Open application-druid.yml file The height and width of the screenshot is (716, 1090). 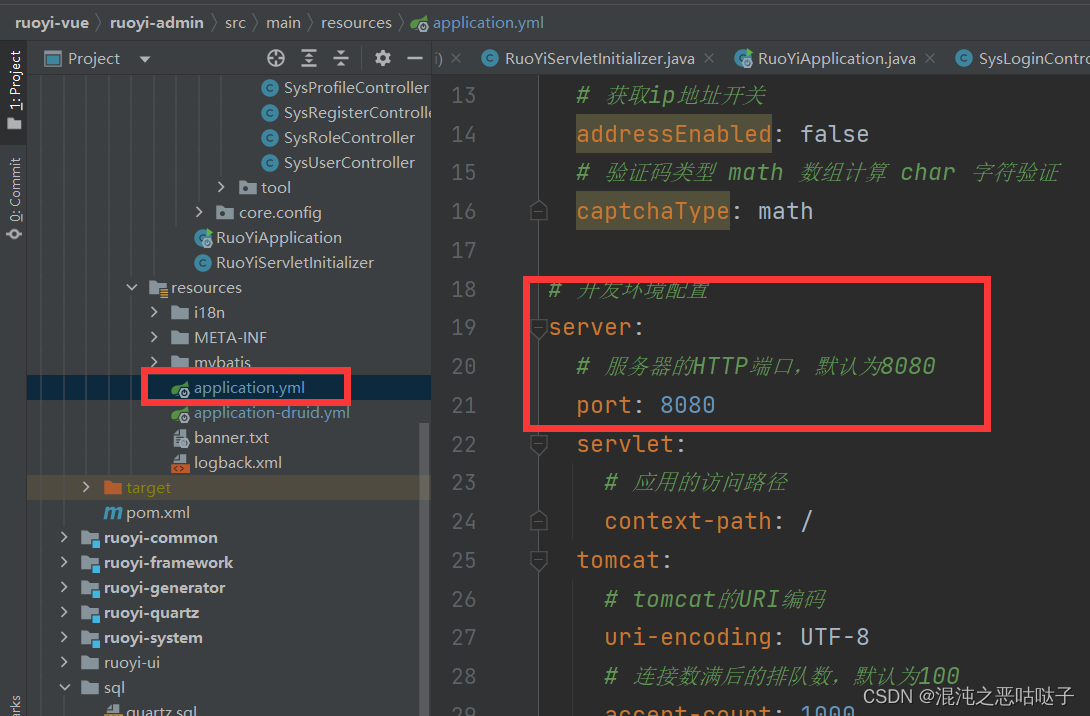coord(271,412)
